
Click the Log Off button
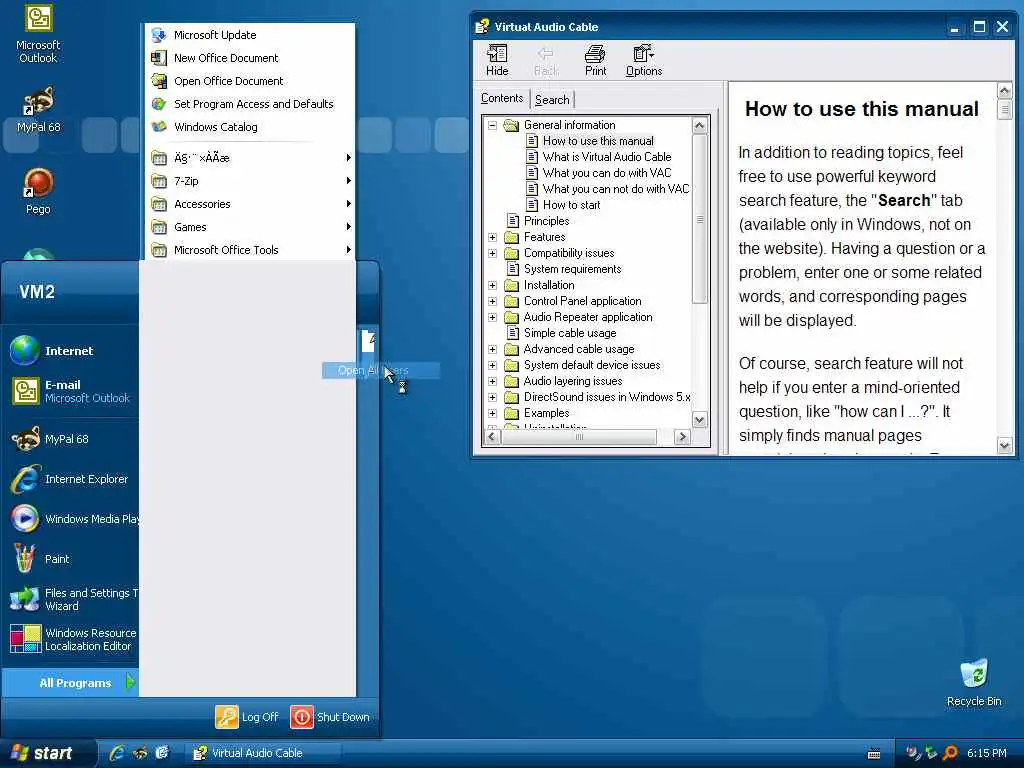pyautogui.click(x=248, y=717)
